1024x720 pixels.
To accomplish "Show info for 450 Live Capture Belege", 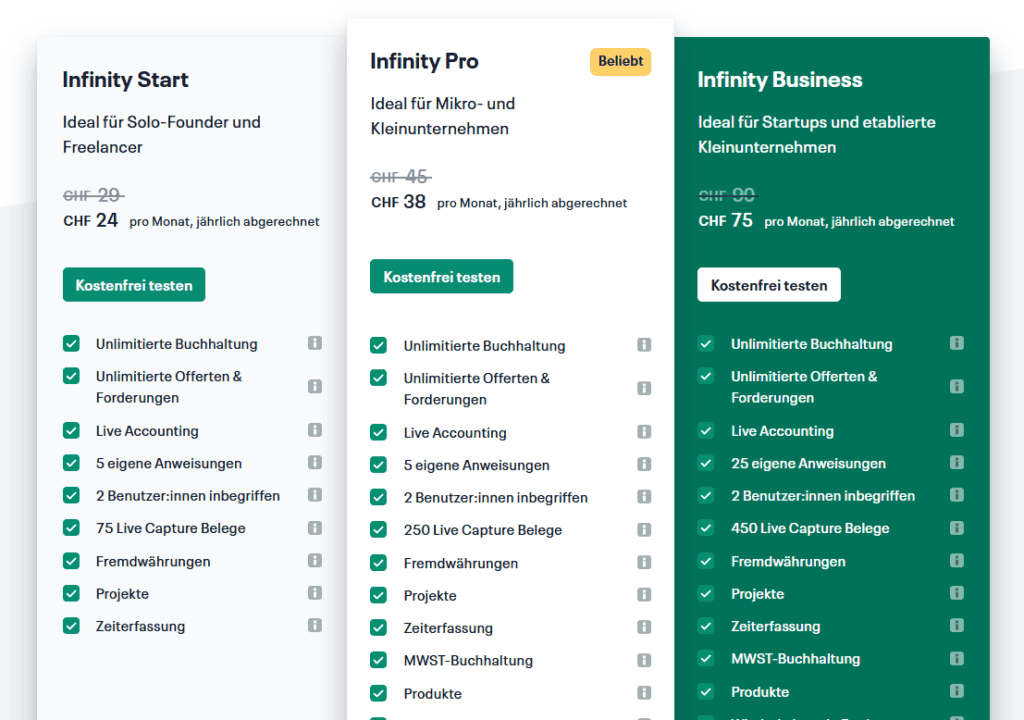I will coord(957,528).
